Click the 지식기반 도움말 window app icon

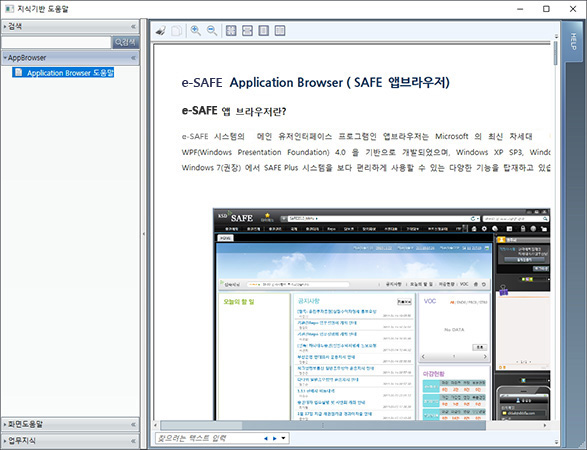(9, 9)
